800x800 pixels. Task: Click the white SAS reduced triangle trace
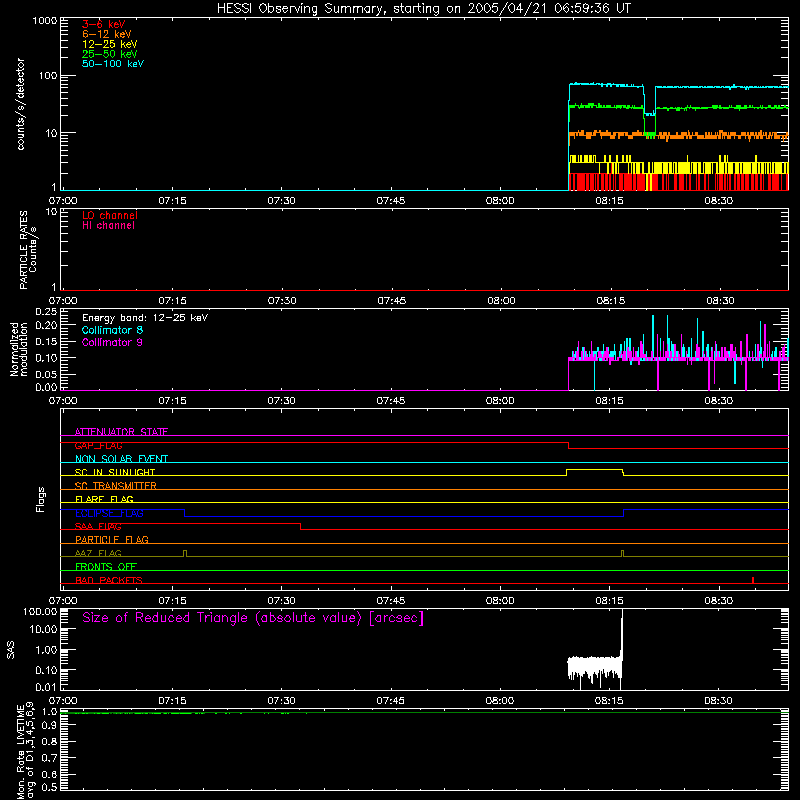(595, 666)
